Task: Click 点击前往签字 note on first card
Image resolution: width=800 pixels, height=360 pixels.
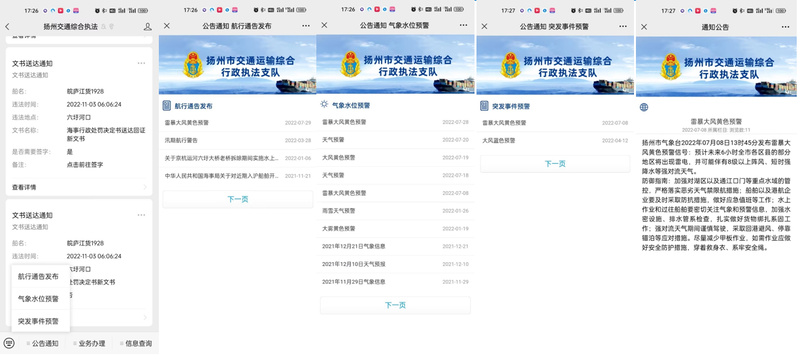Action: [85, 165]
